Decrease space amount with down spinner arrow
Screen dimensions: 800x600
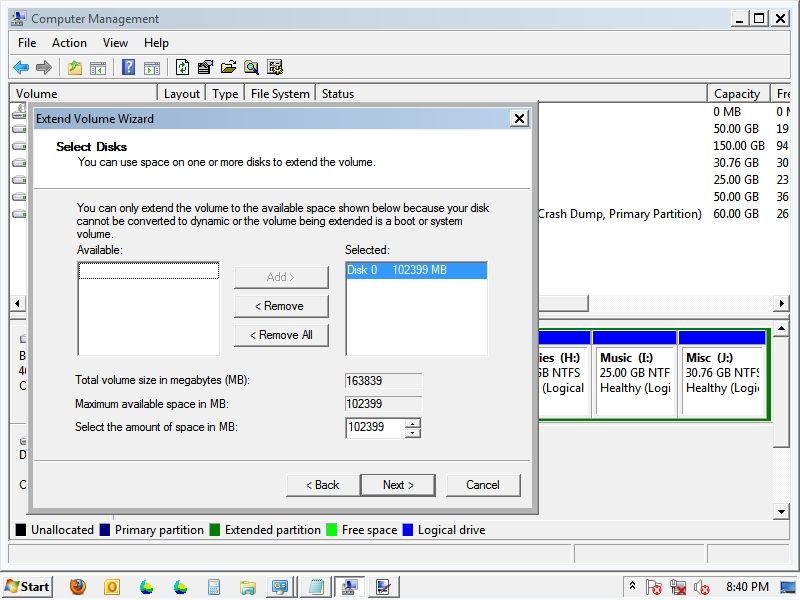pyautogui.click(x=413, y=433)
